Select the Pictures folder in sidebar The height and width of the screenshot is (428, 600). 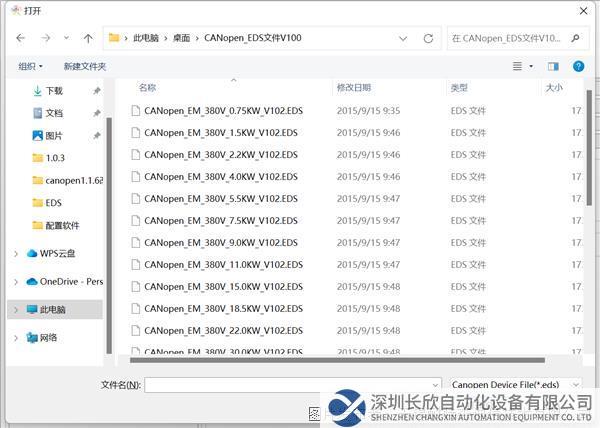click(x=53, y=135)
